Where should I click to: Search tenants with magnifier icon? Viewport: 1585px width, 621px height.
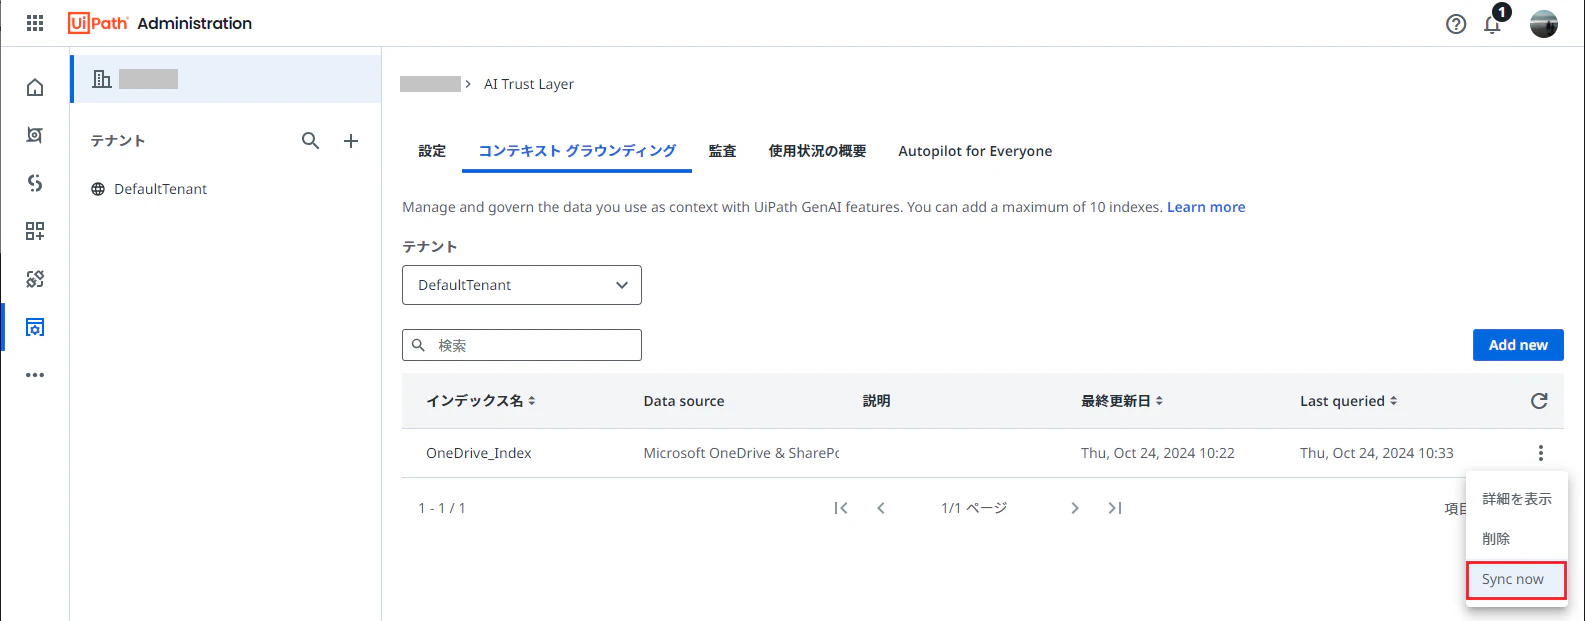(311, 141)
